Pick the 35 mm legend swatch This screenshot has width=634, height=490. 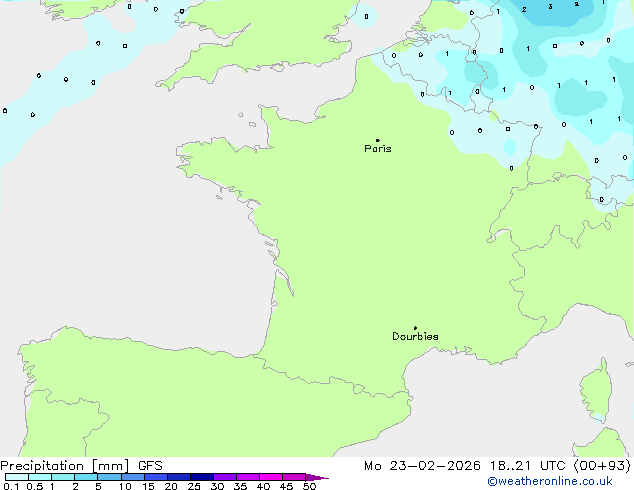247,477
